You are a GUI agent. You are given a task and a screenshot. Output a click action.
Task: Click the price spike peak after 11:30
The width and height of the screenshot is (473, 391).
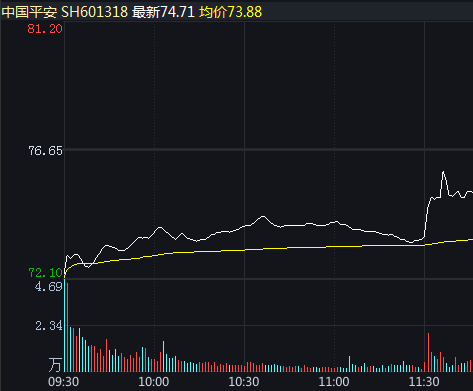tap(443, 172)
